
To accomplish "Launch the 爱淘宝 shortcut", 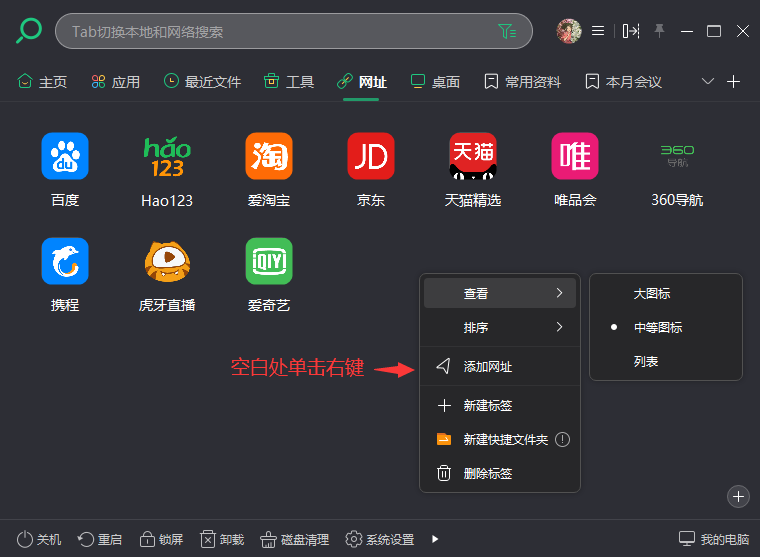I will tap(269, 170).
